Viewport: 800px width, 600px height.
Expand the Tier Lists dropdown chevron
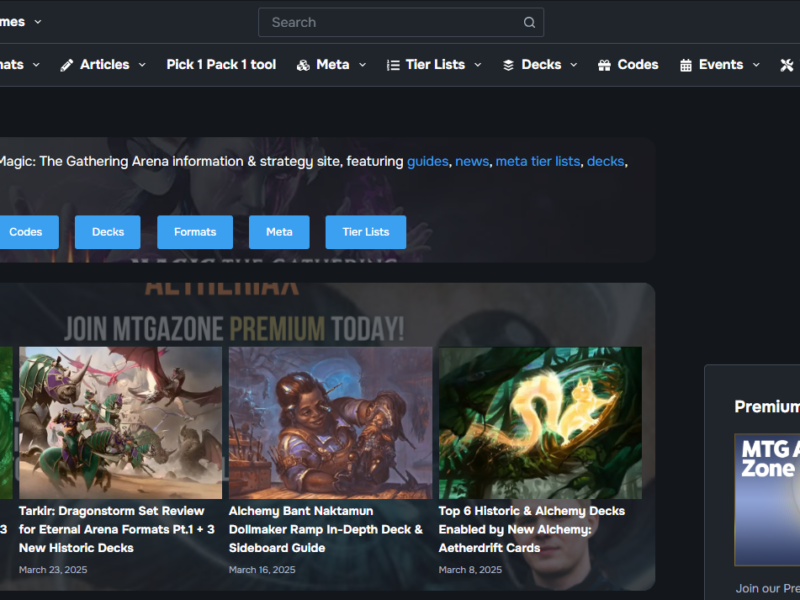click(478, 65)
